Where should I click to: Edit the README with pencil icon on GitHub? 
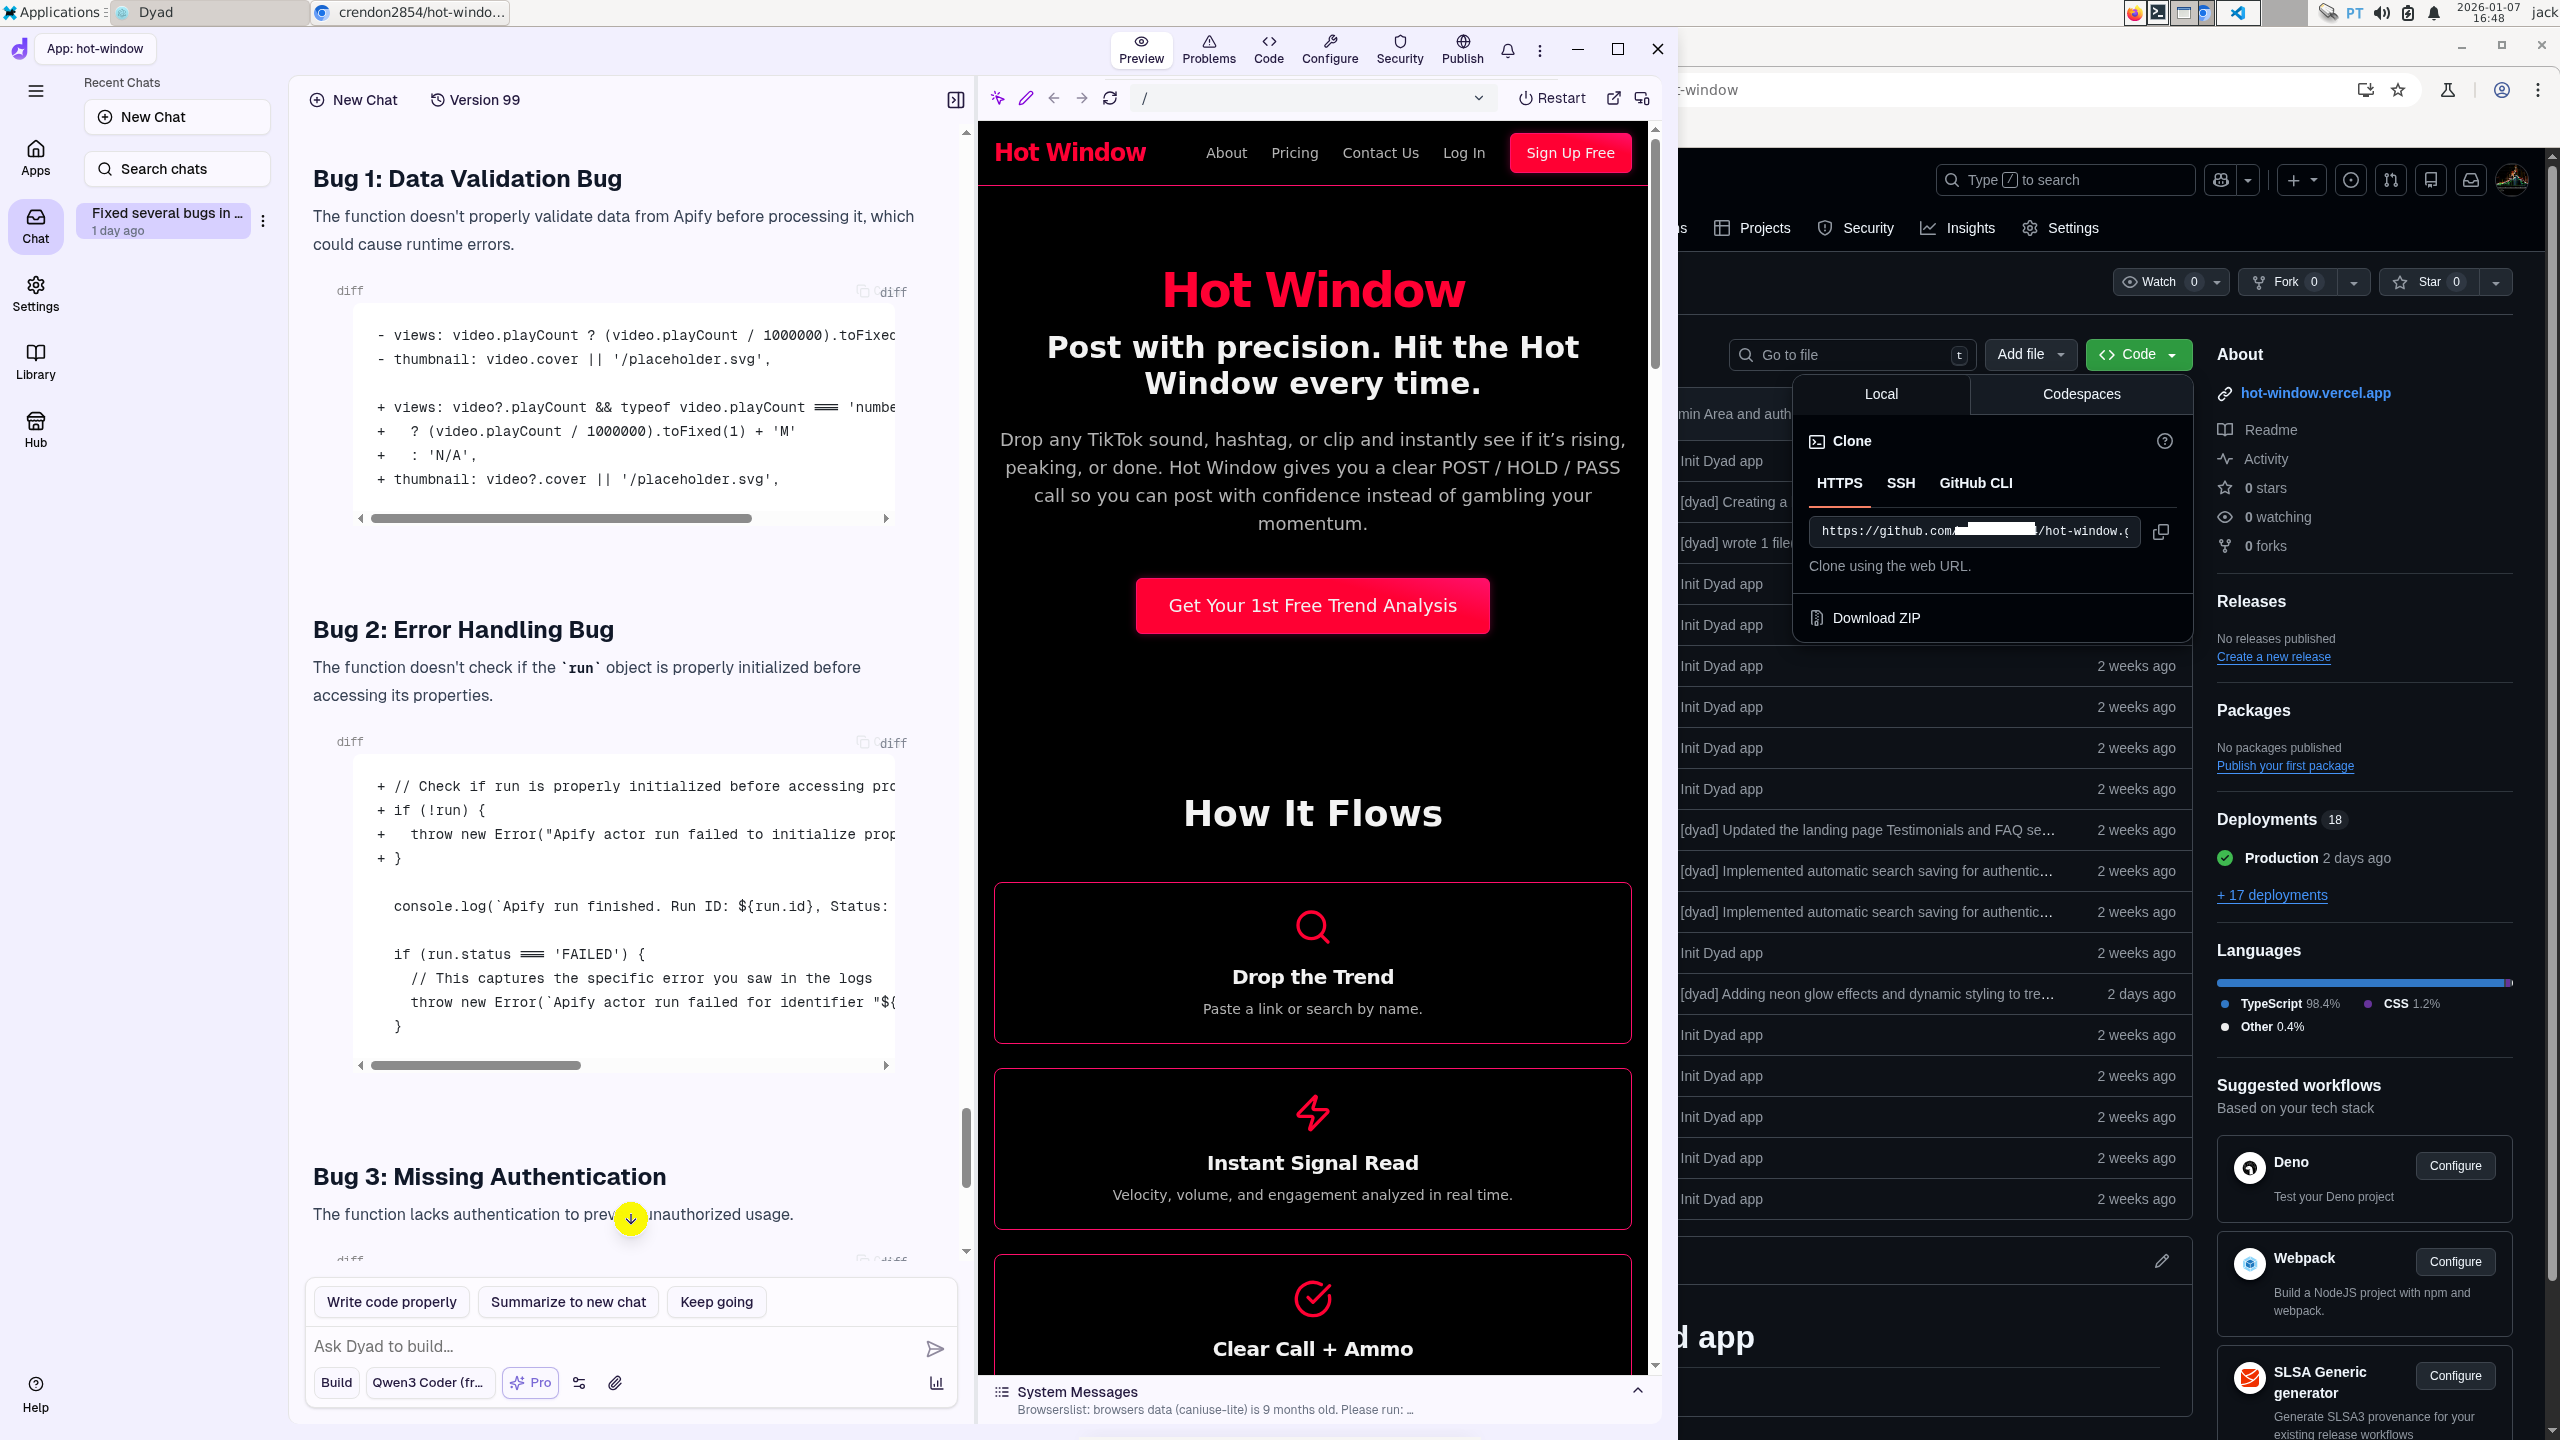click(2162, 1261)
